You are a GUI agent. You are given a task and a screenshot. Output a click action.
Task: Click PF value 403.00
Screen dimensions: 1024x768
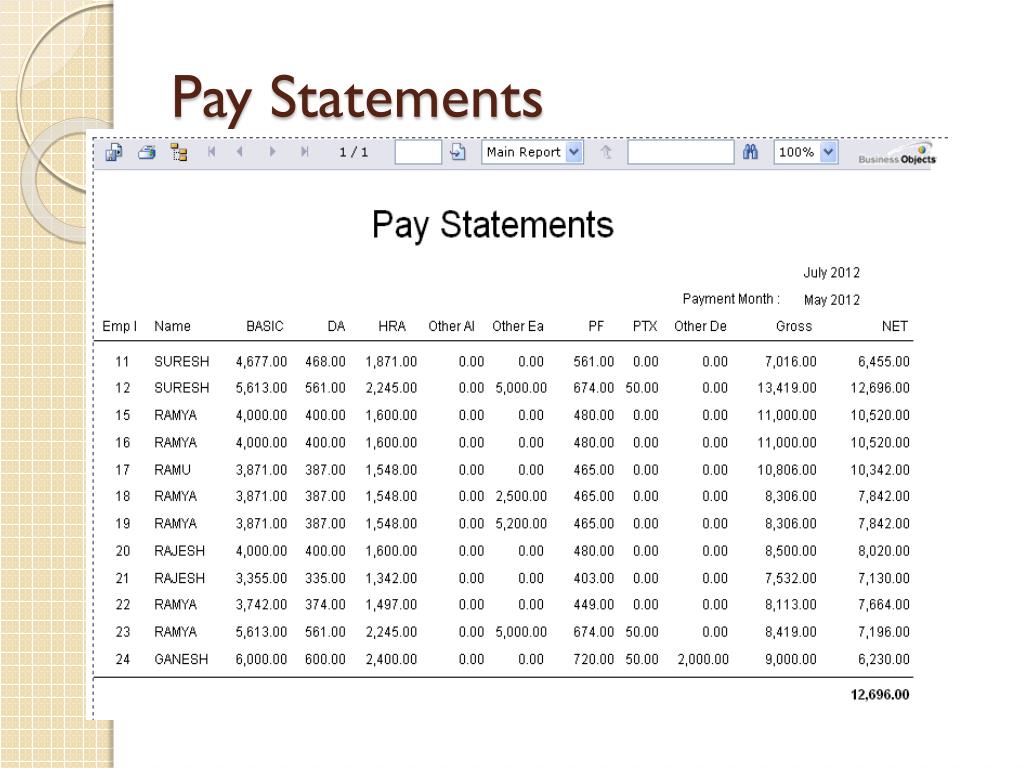pyautogui.click(x=594, y=578)
